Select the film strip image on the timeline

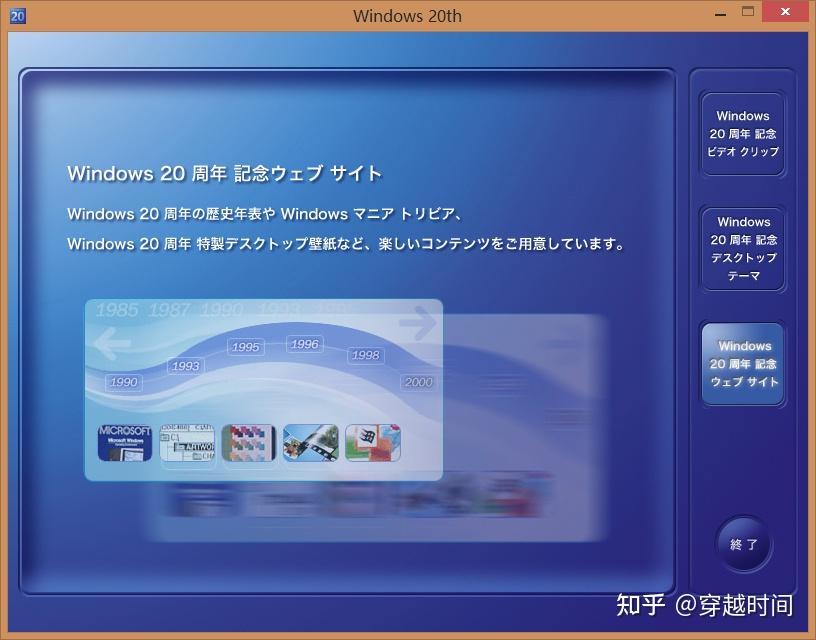point(310,443)
